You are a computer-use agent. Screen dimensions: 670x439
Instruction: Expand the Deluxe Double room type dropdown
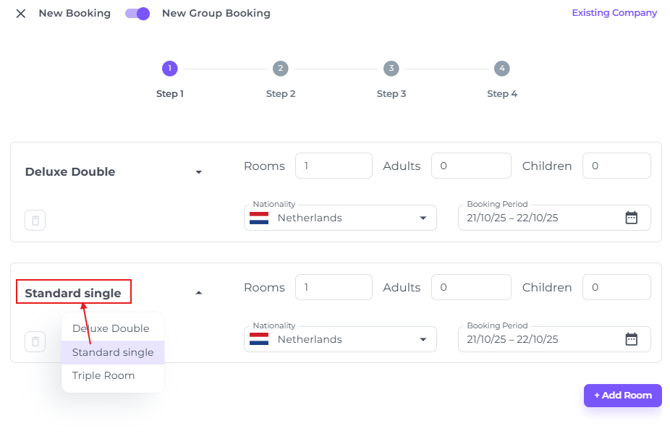[198, 172]
